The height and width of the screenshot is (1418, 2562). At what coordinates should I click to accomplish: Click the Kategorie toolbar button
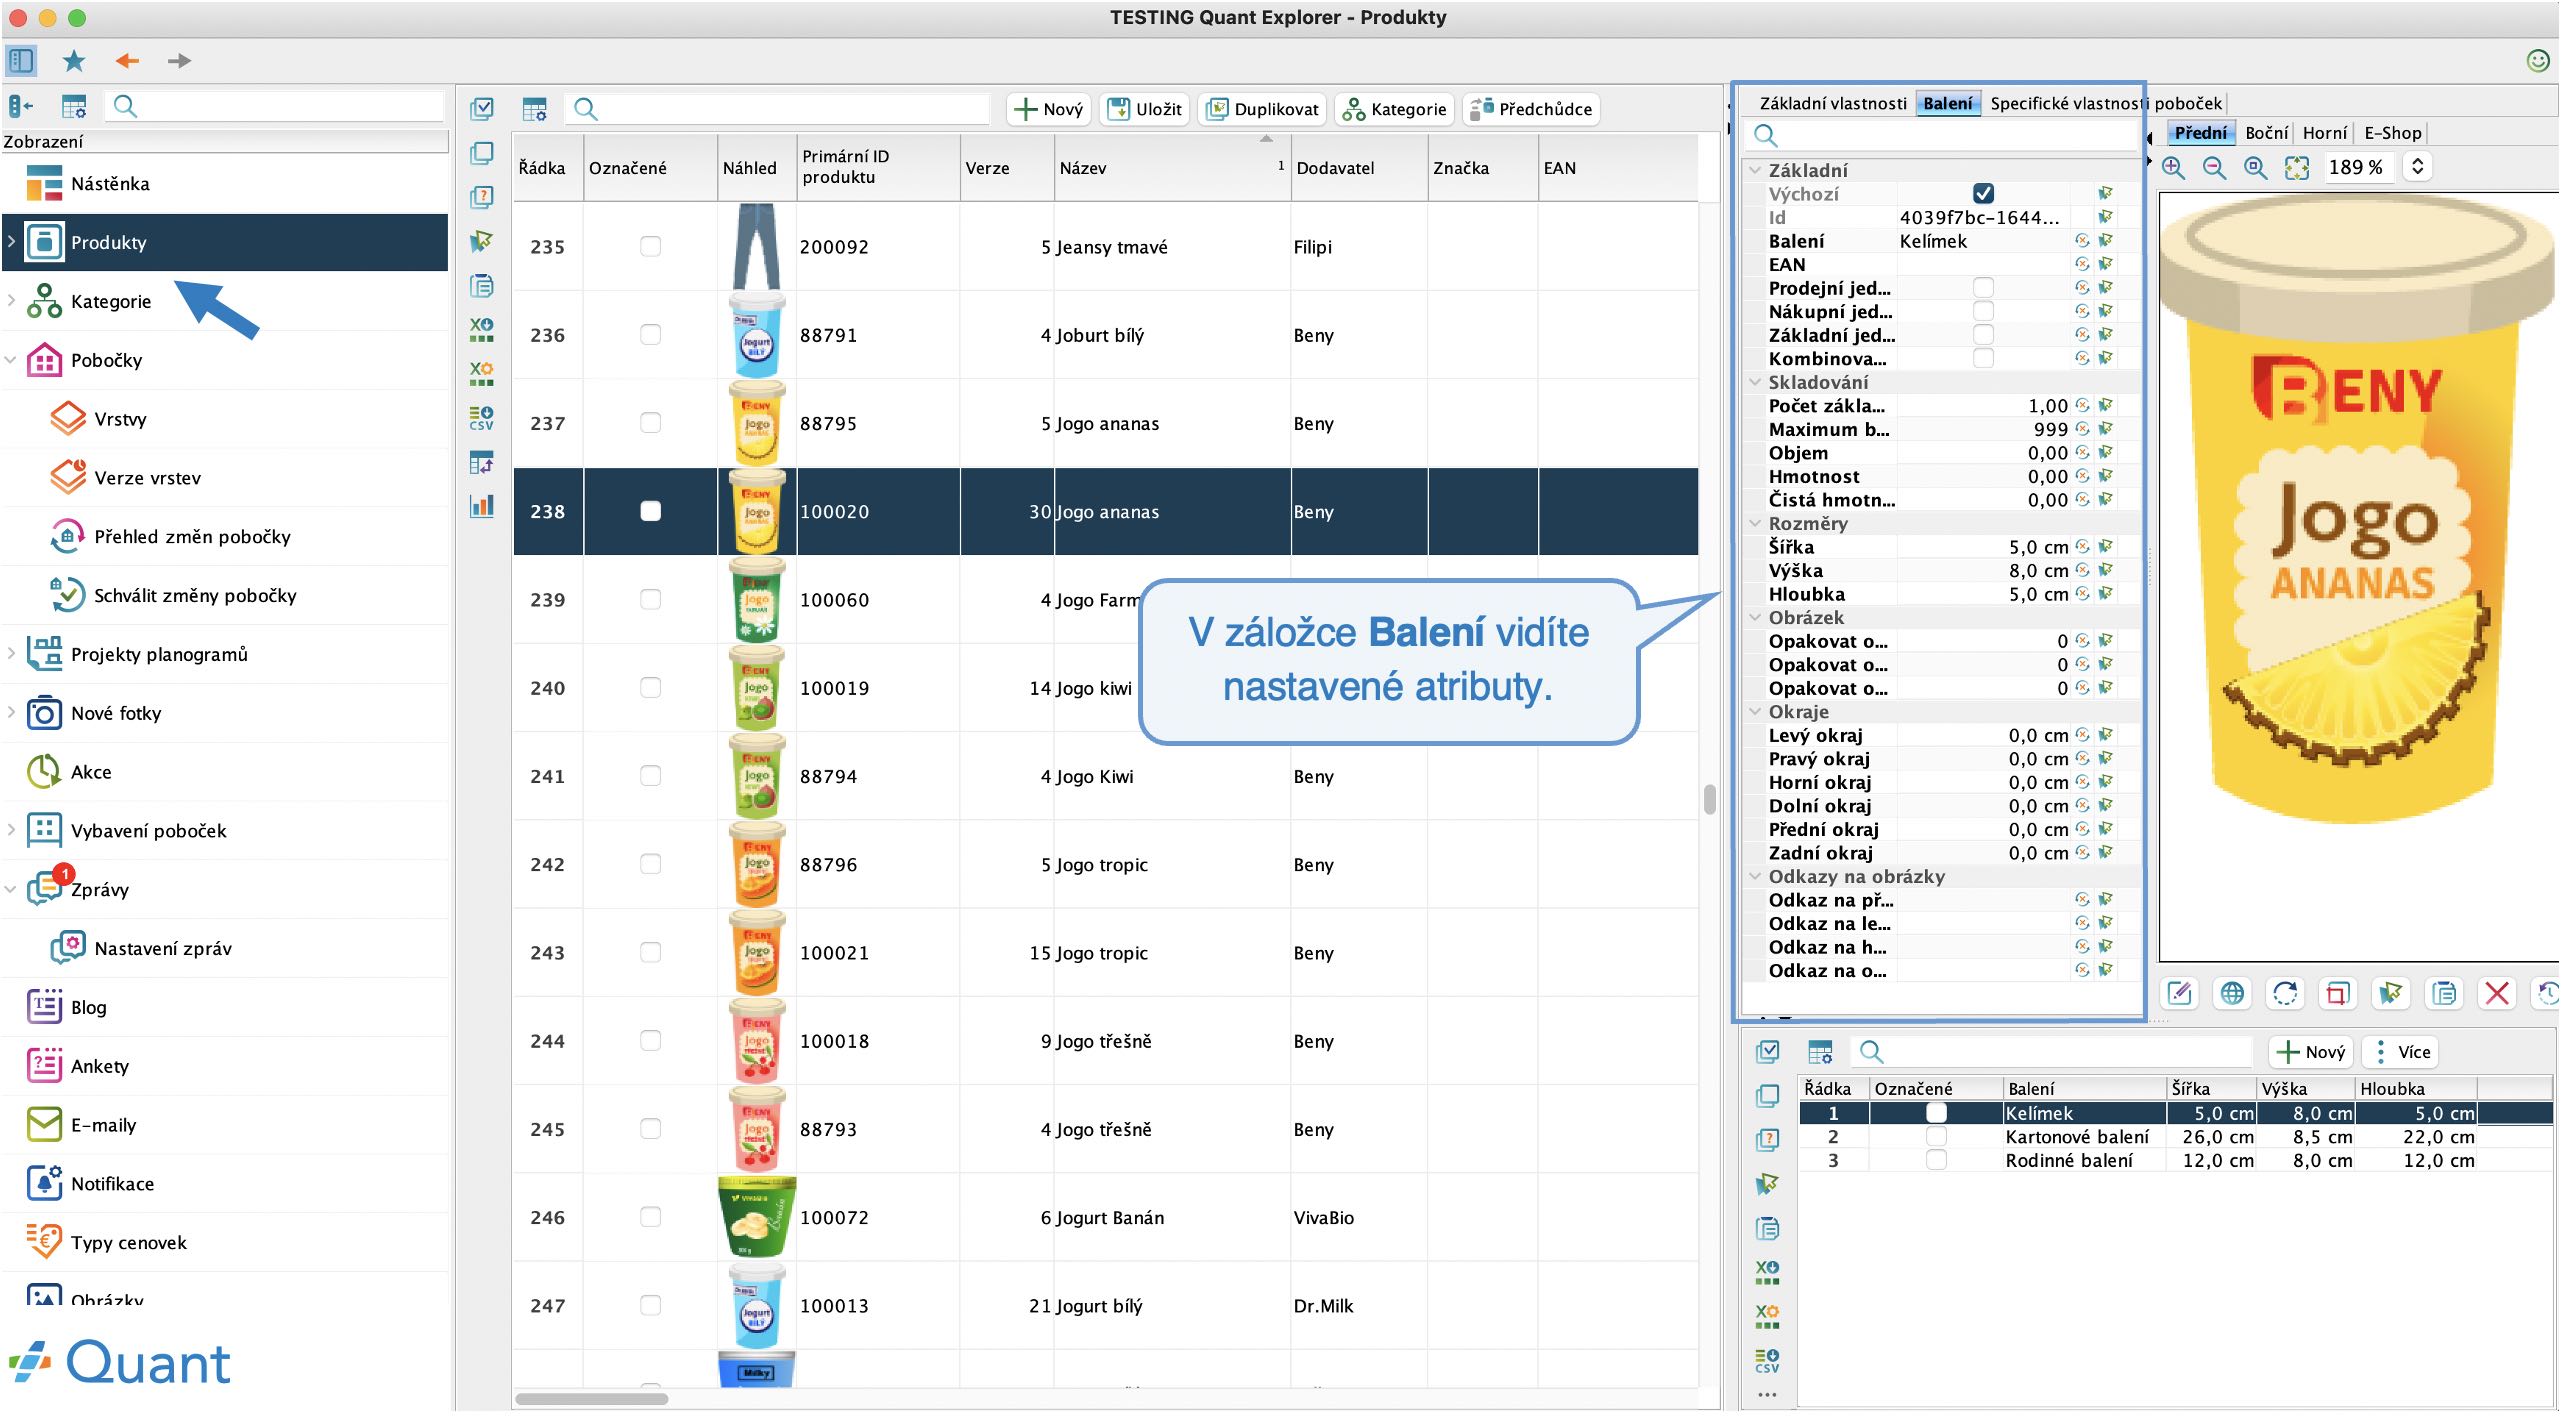coord(1395,110)
